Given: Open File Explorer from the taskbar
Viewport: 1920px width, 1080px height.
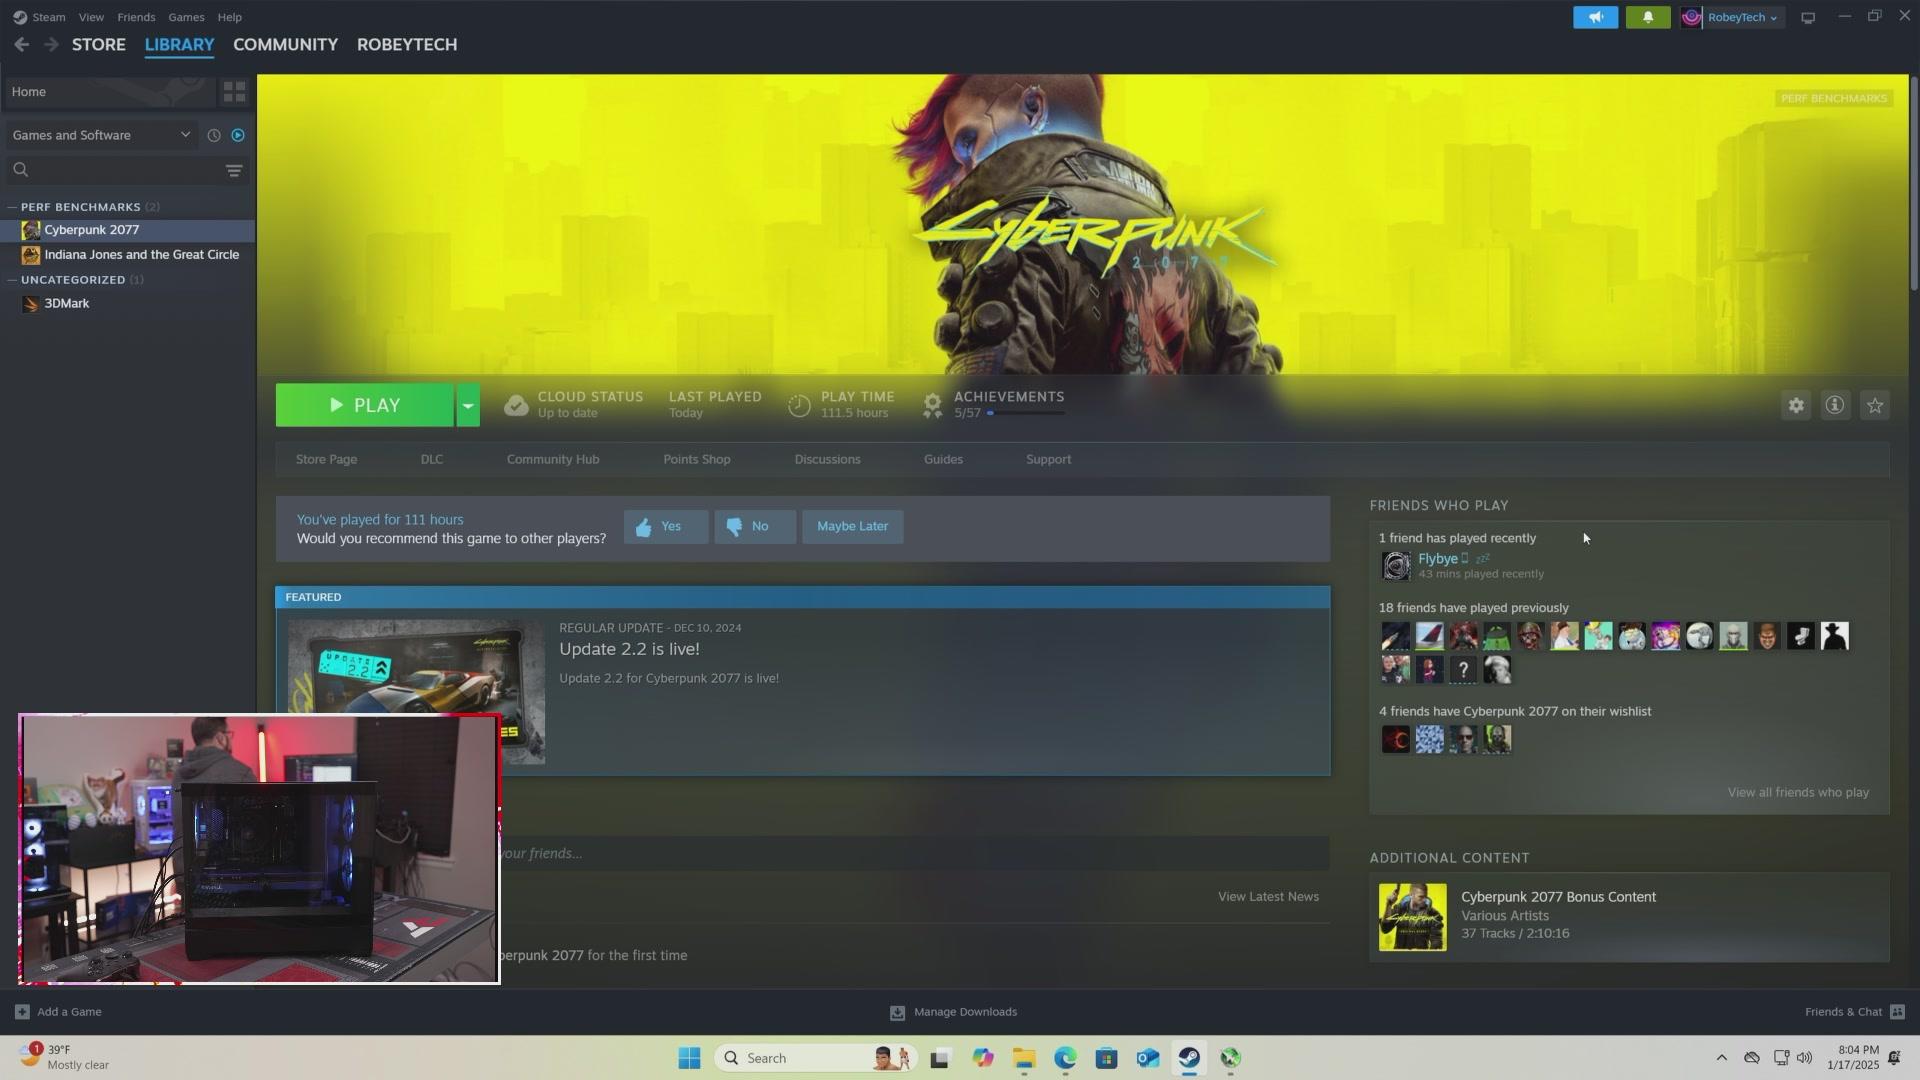Looking at the screenshot, I should tap(1023, 1058).
